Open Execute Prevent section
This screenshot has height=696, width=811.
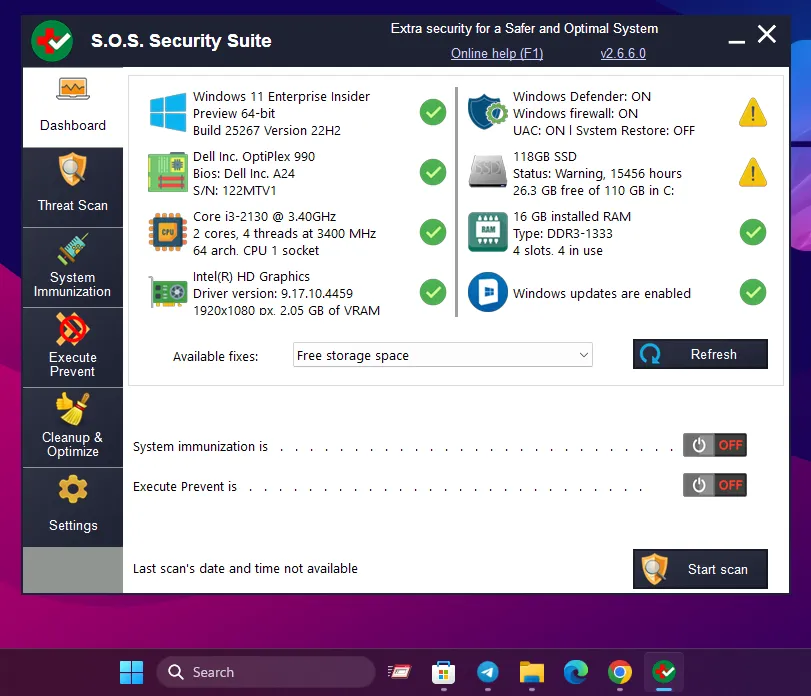(73, 347)
